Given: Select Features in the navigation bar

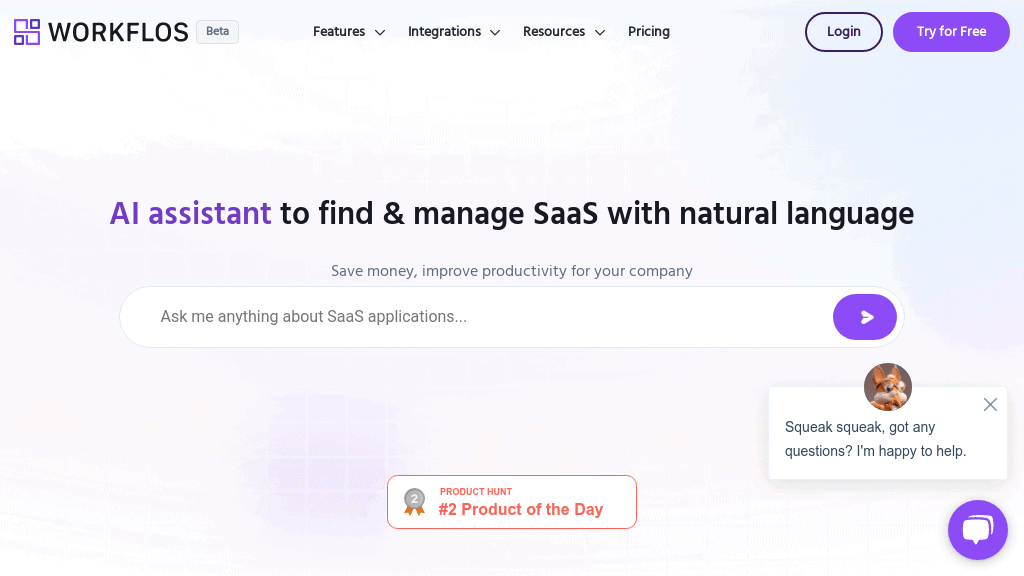Looking at the screenshot, I should [x=339, y=31].
